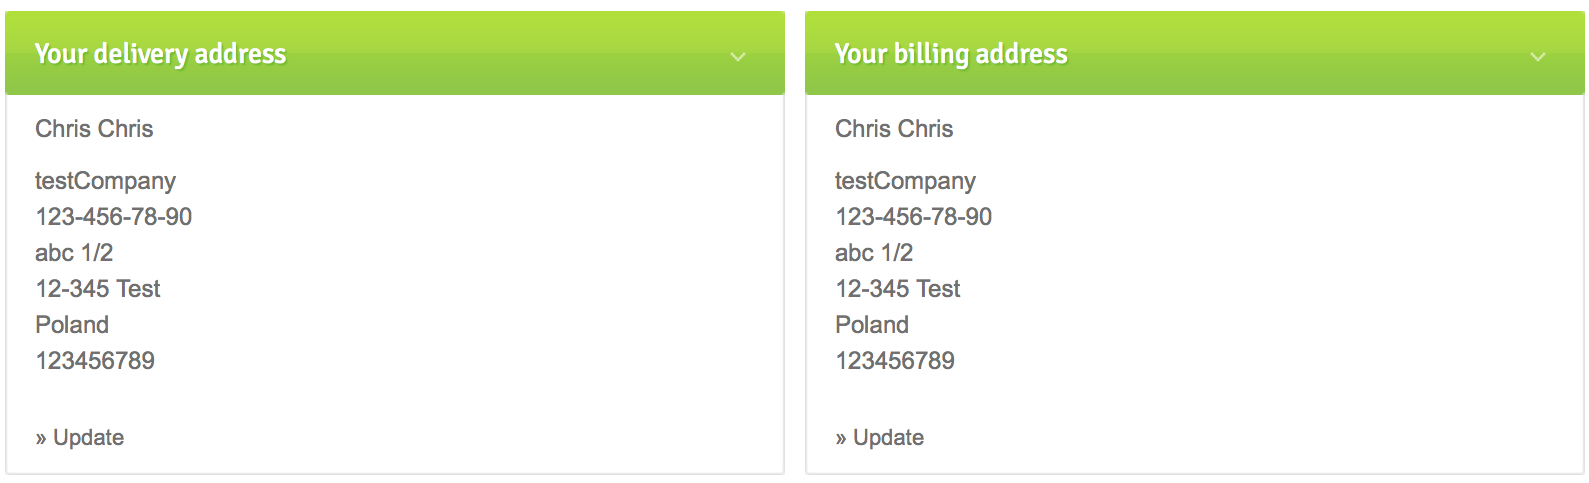Collapse the billing address panel chevron
The height and width of the screenshot is (483, 1589).
[1538, 57]
